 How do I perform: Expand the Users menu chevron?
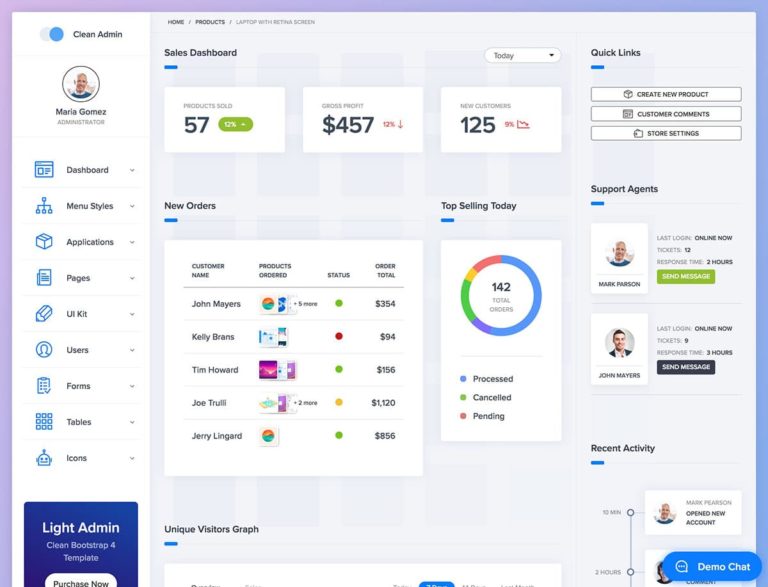point(132,351)
